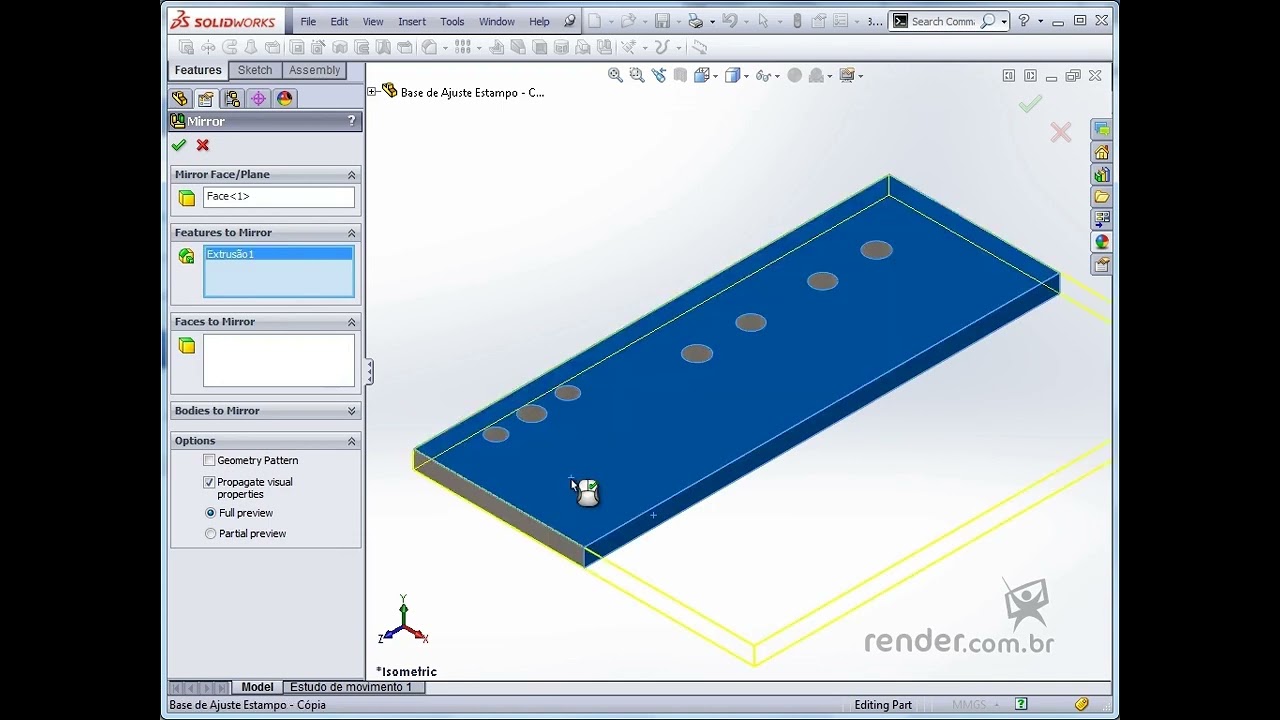Enable the Geometry Pattern checkbox
This screenshot has height=720, width=1280.
209,460
